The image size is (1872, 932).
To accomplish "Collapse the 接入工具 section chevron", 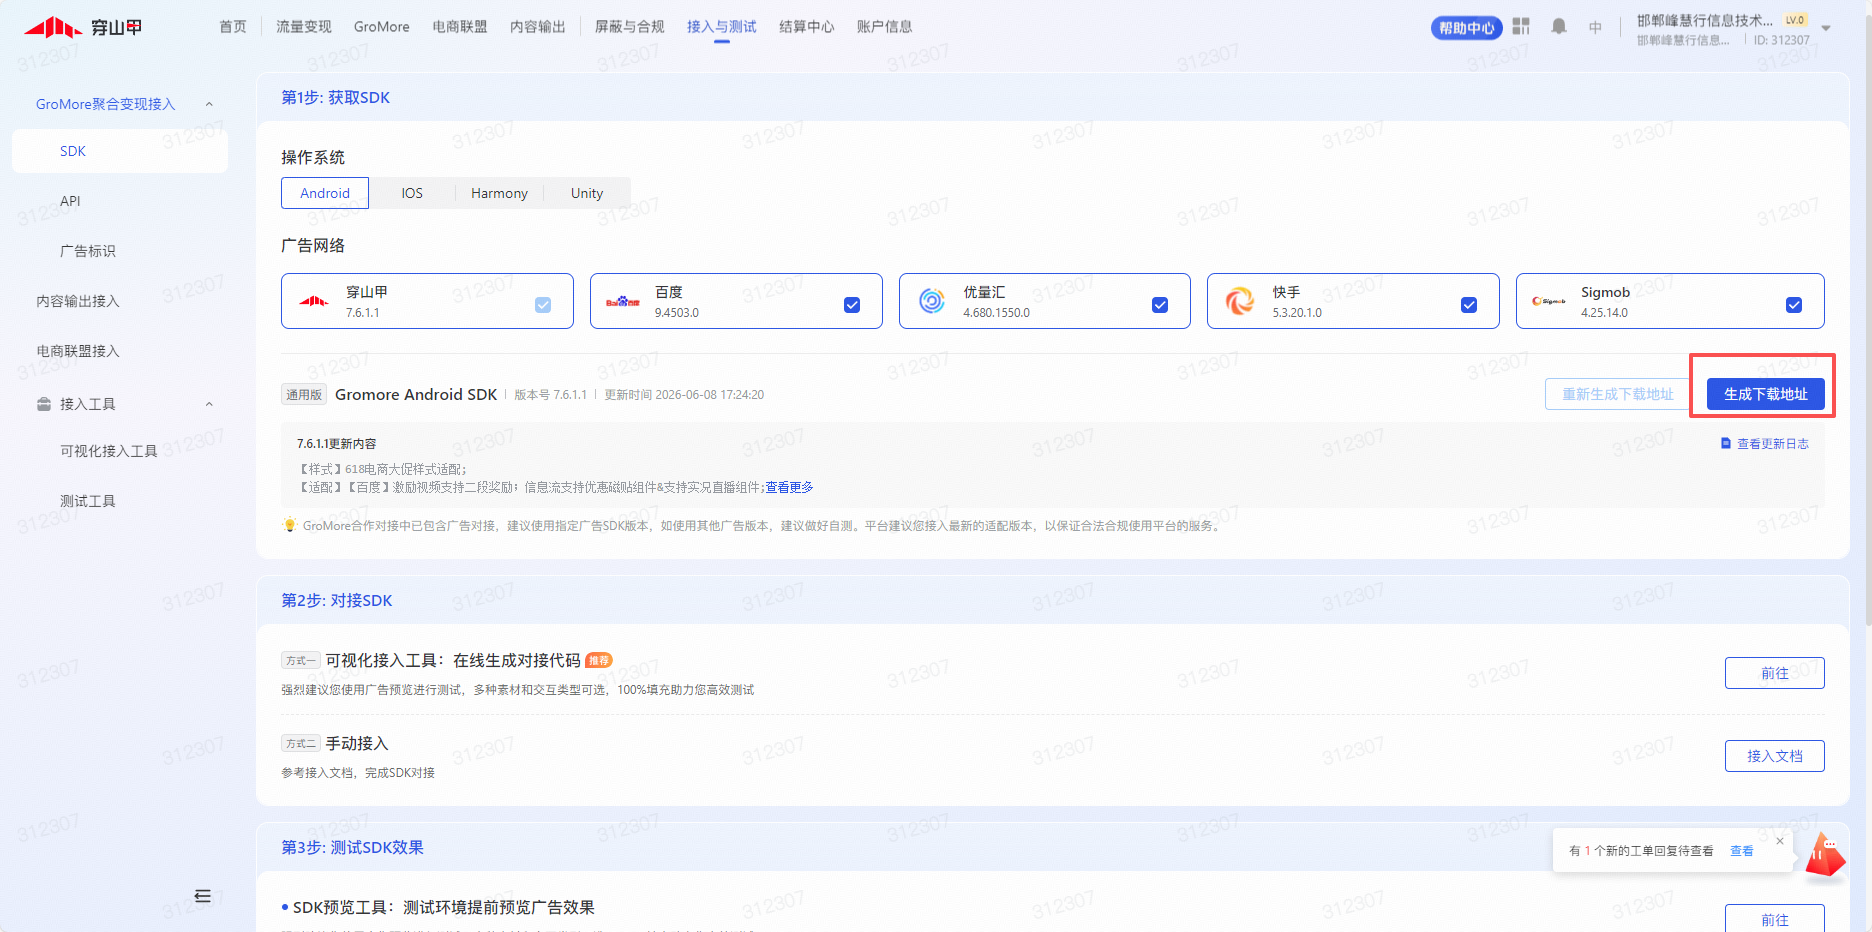I will [x=209, y=404].
